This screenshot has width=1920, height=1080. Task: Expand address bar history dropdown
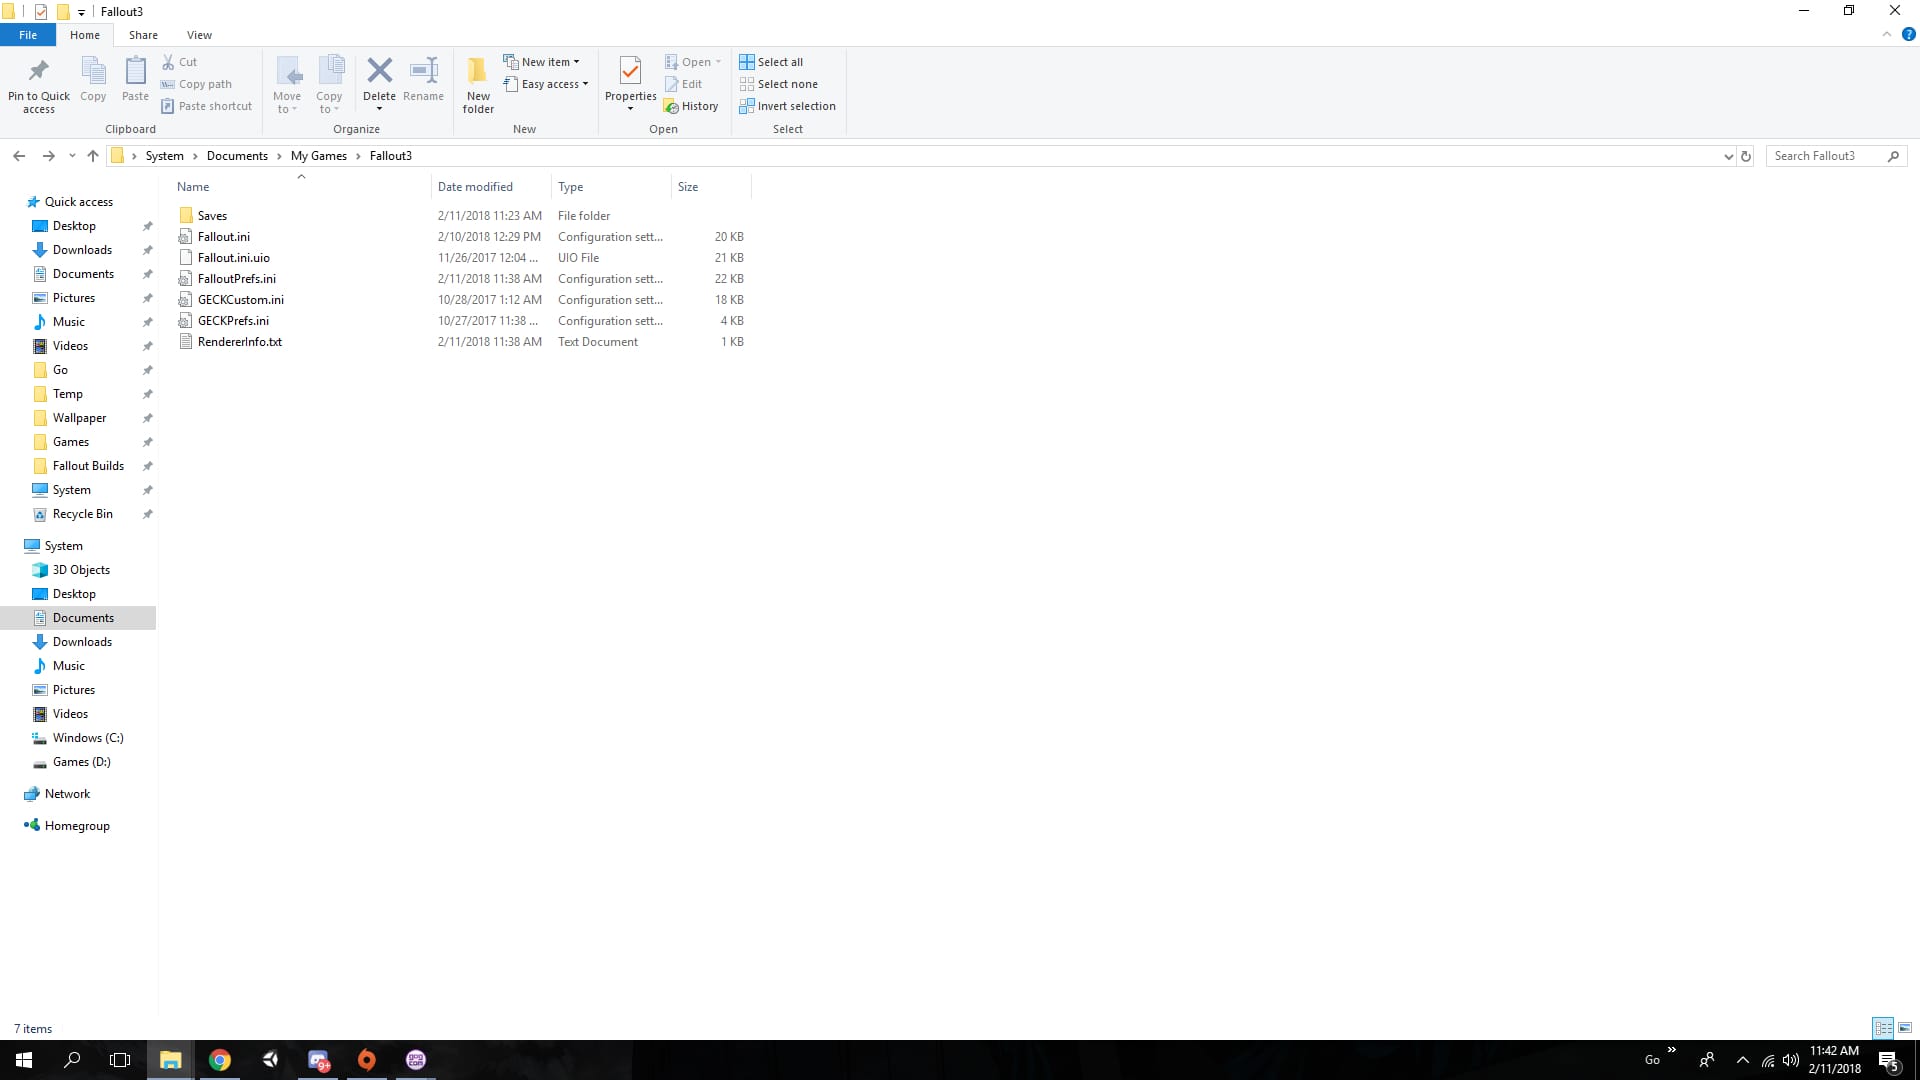click(x=1728, y=156)
